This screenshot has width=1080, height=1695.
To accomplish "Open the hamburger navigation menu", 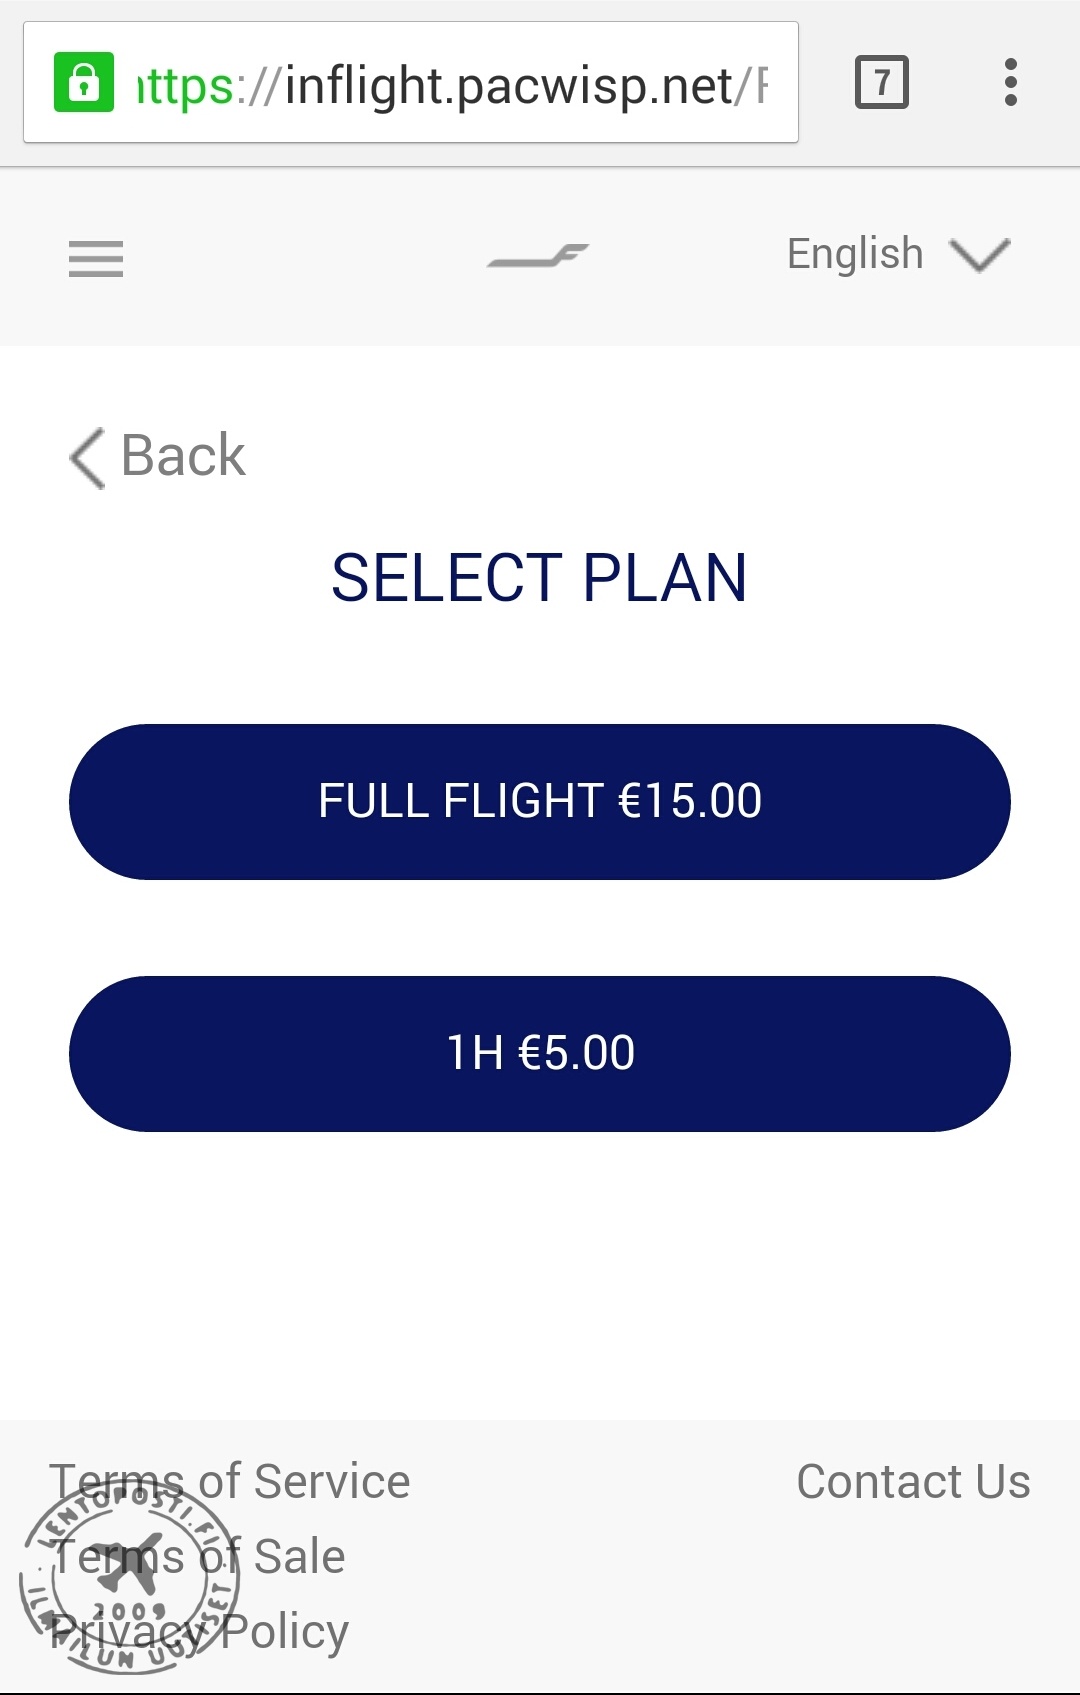I will (96, 259).
